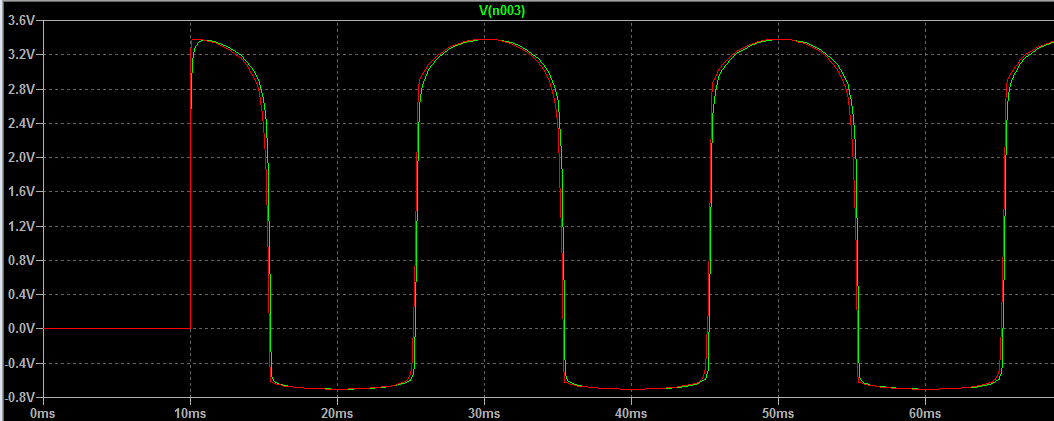Select the 0.0V voltage axis label
The width and height of the screenshot is (1054, 421).
[20, 329]
